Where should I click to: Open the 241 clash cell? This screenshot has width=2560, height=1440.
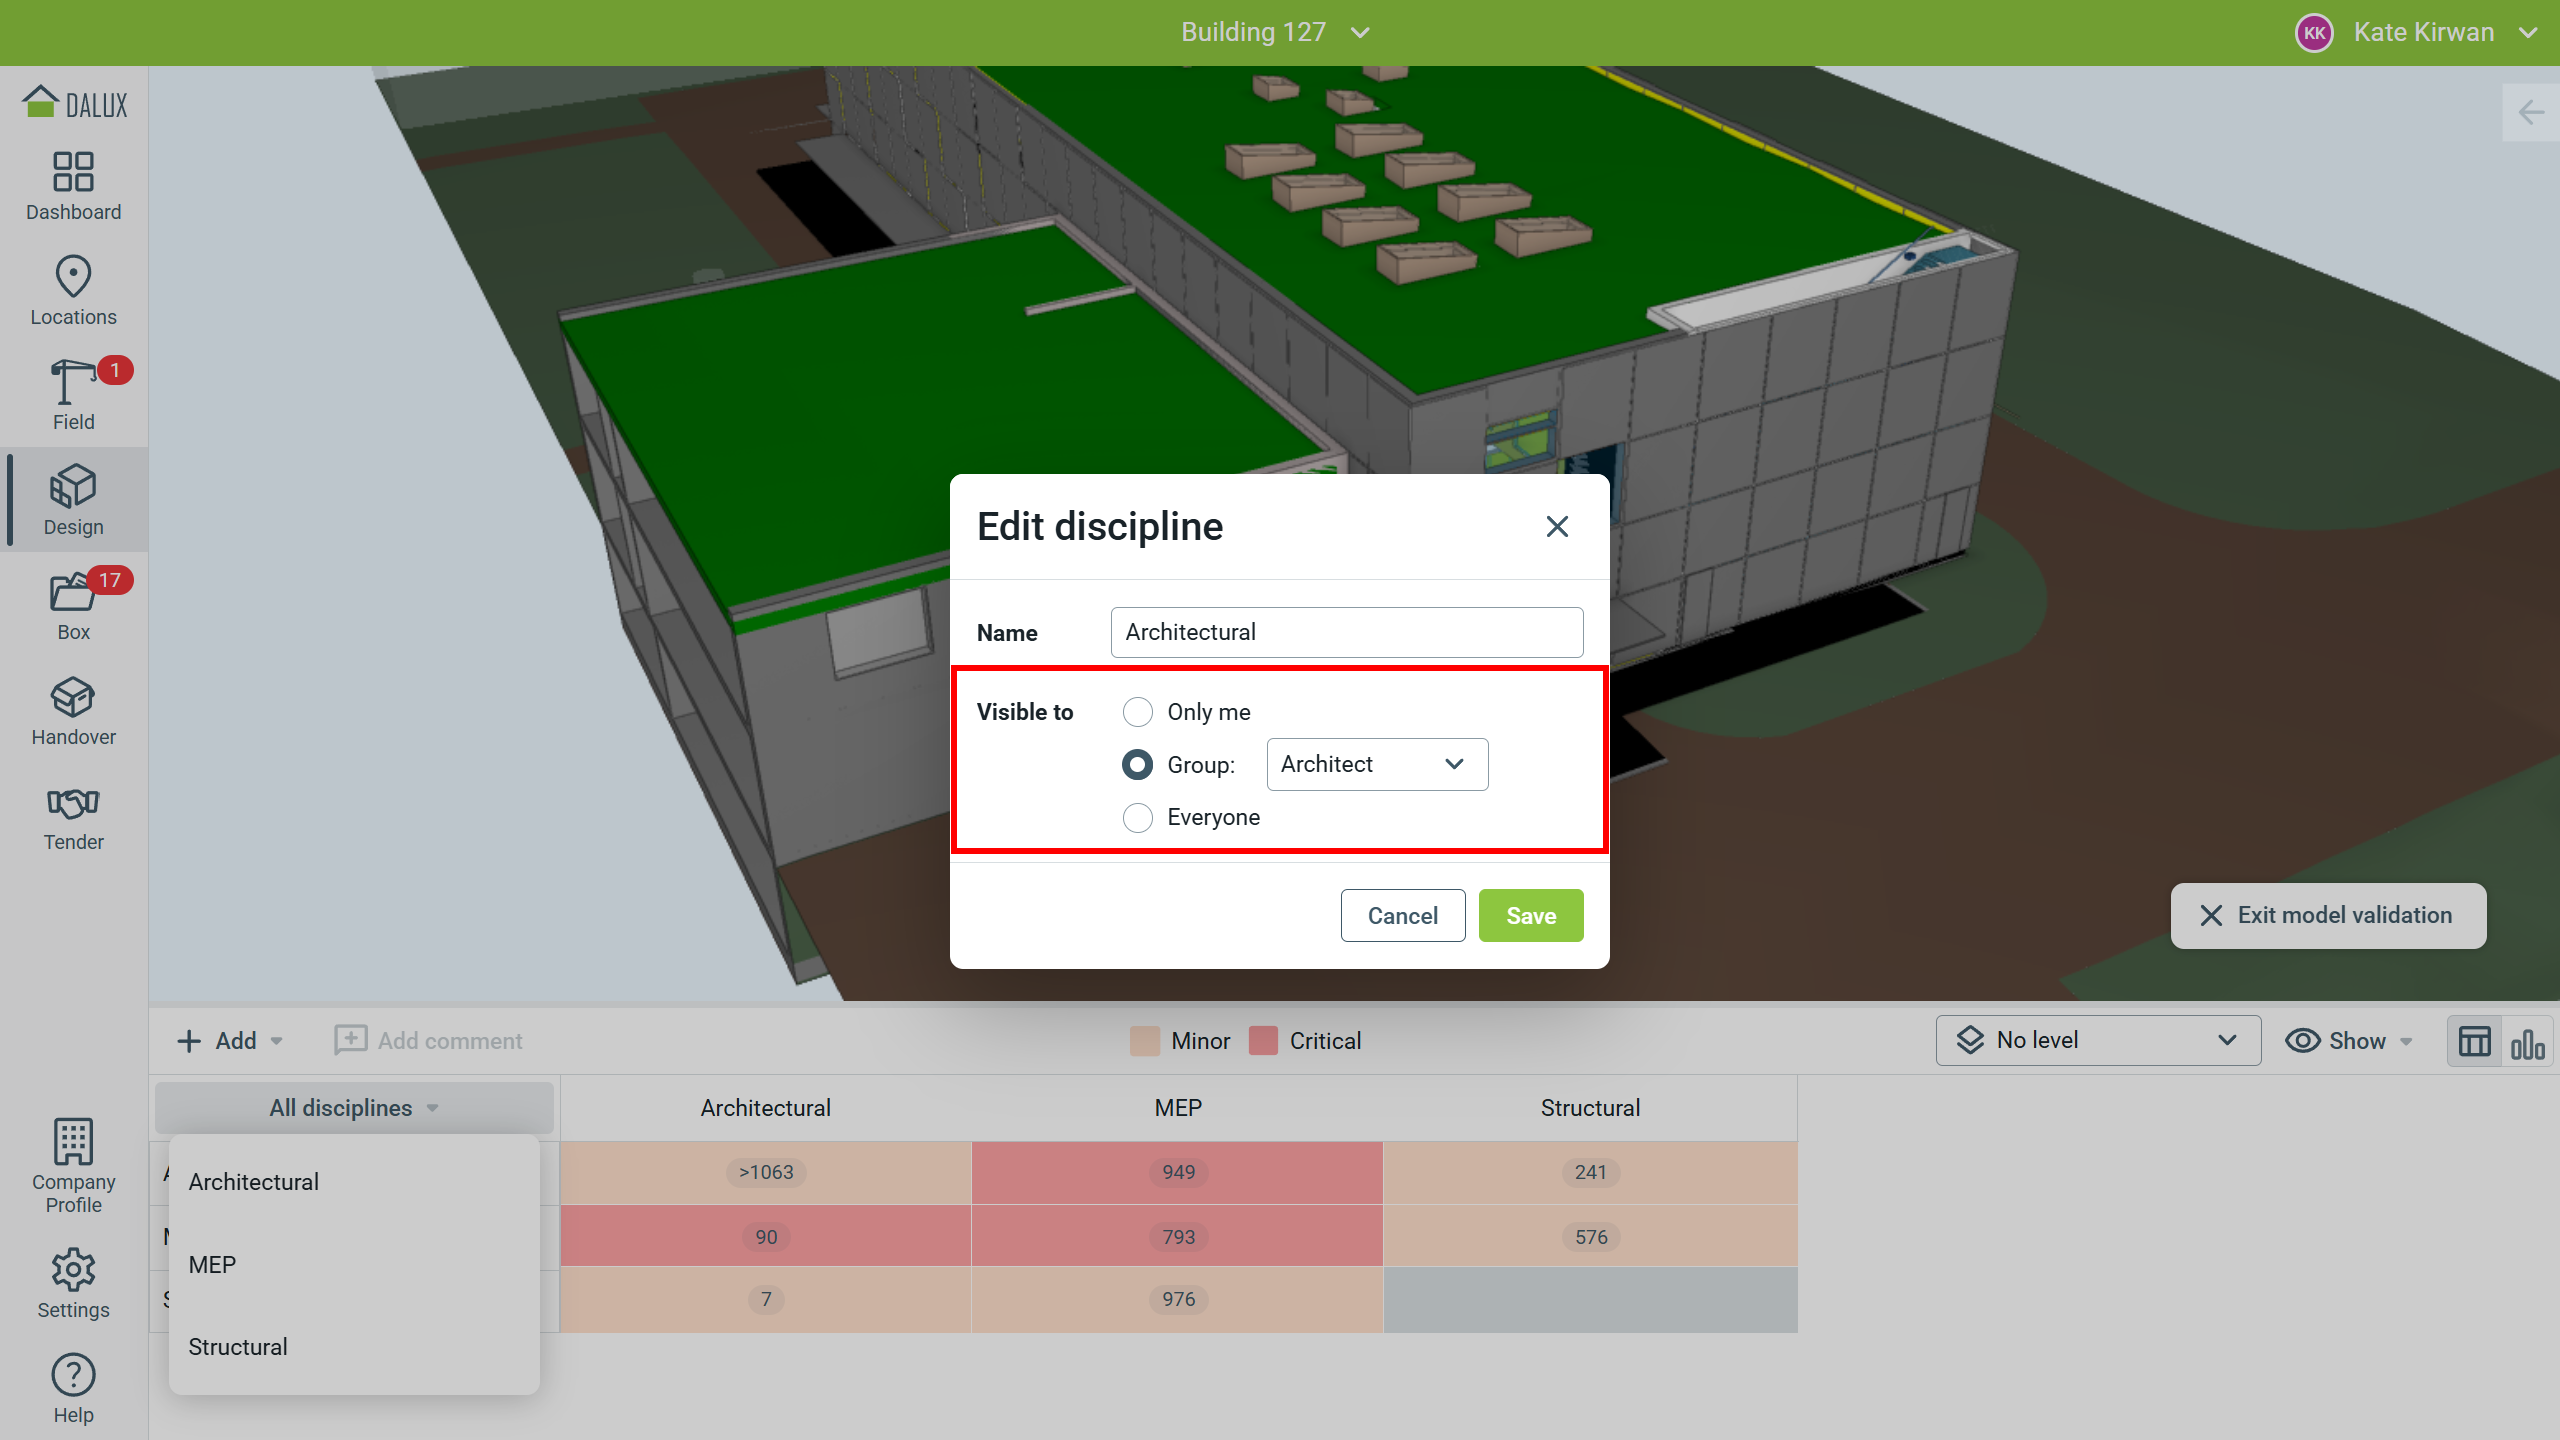pos(1590,1173)
